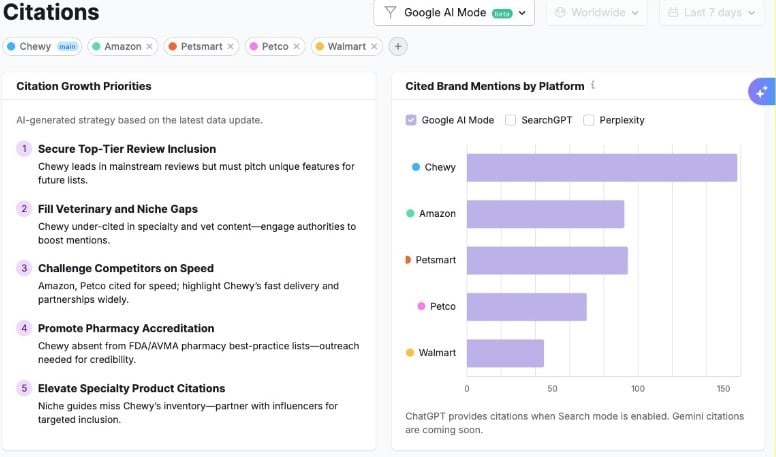Click the Chewy bar in the chart

[x=602, y=167]
